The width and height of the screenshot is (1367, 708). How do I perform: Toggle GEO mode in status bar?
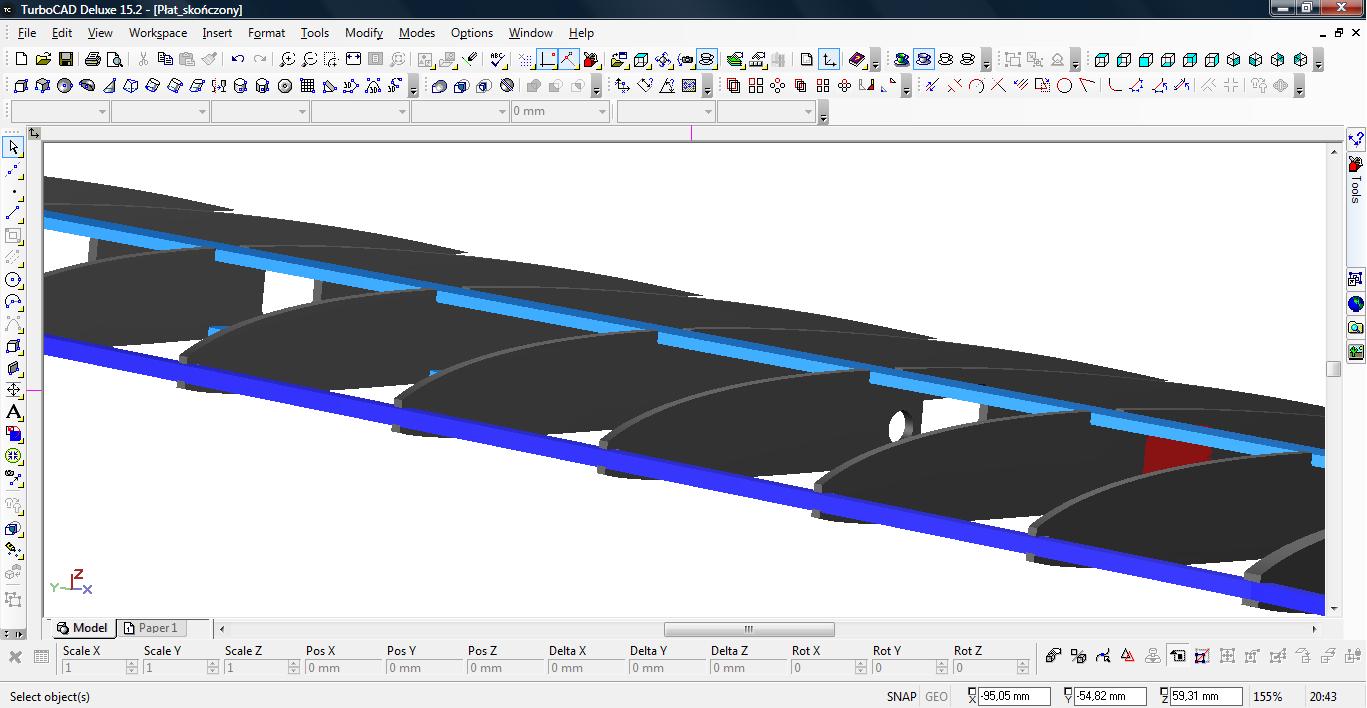click(x=936, y=697)
